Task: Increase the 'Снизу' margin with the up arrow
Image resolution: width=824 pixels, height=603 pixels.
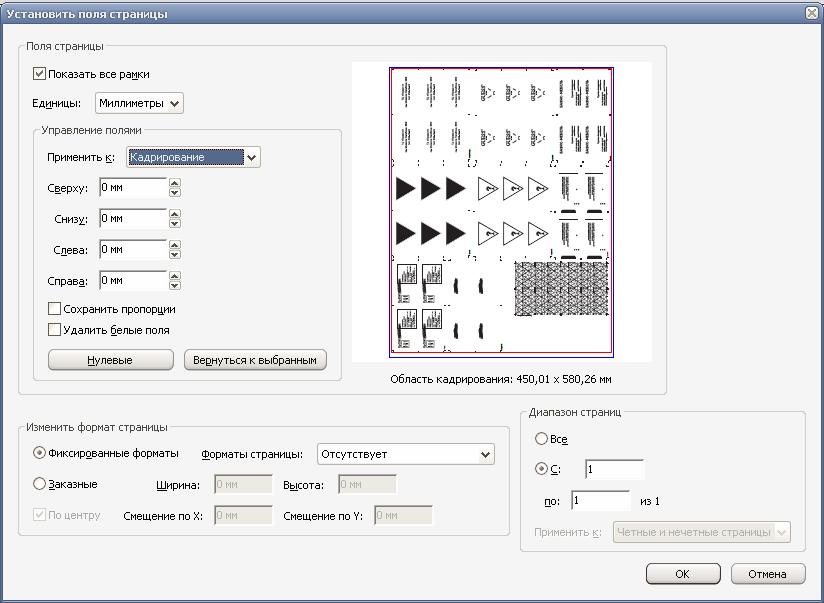Action: click(175, 213)
